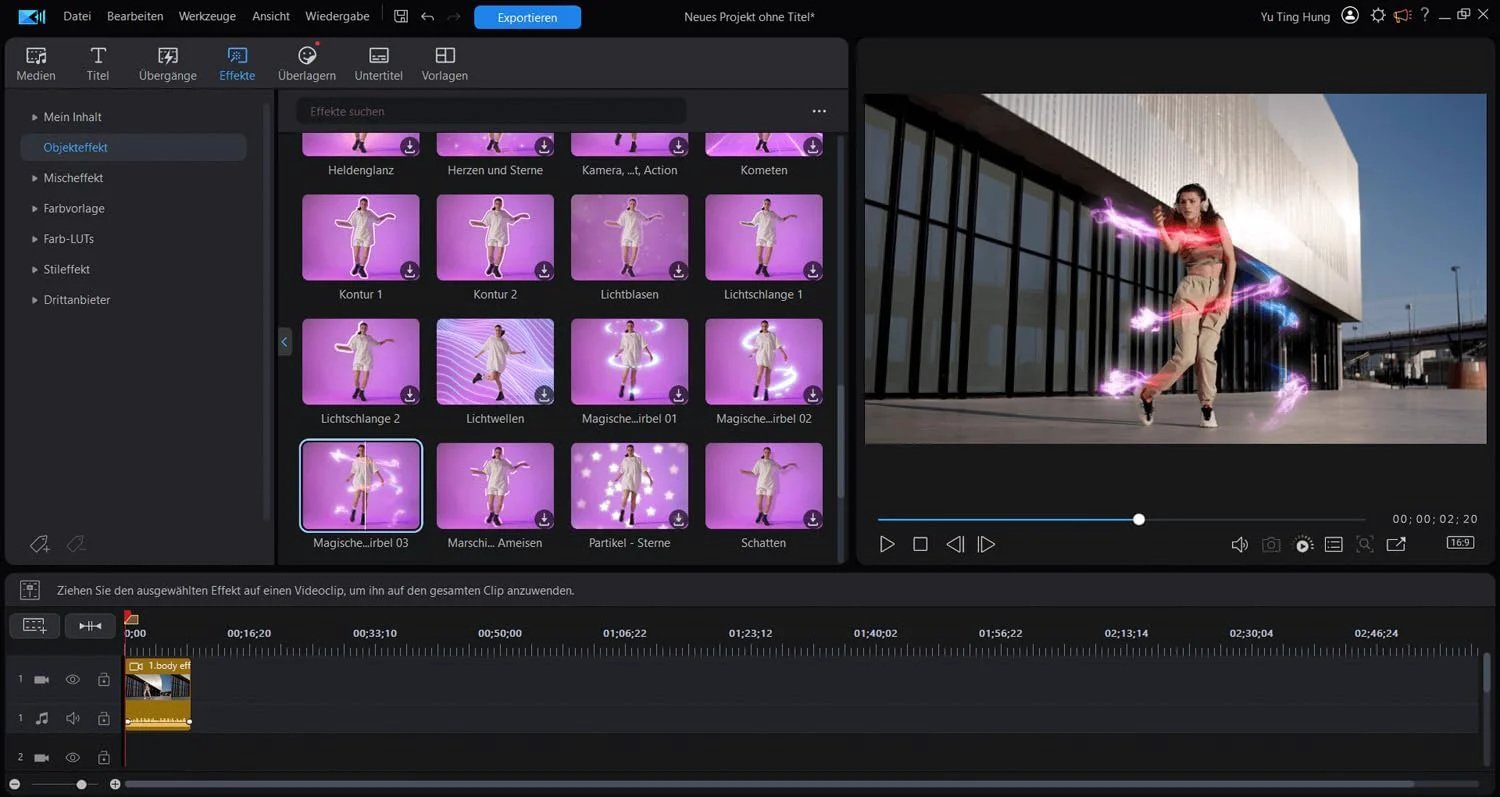This screenshot has height=797, width=1500.
Task: Lock video track 1
Action: pyautogui.click(x=103, y=680)
